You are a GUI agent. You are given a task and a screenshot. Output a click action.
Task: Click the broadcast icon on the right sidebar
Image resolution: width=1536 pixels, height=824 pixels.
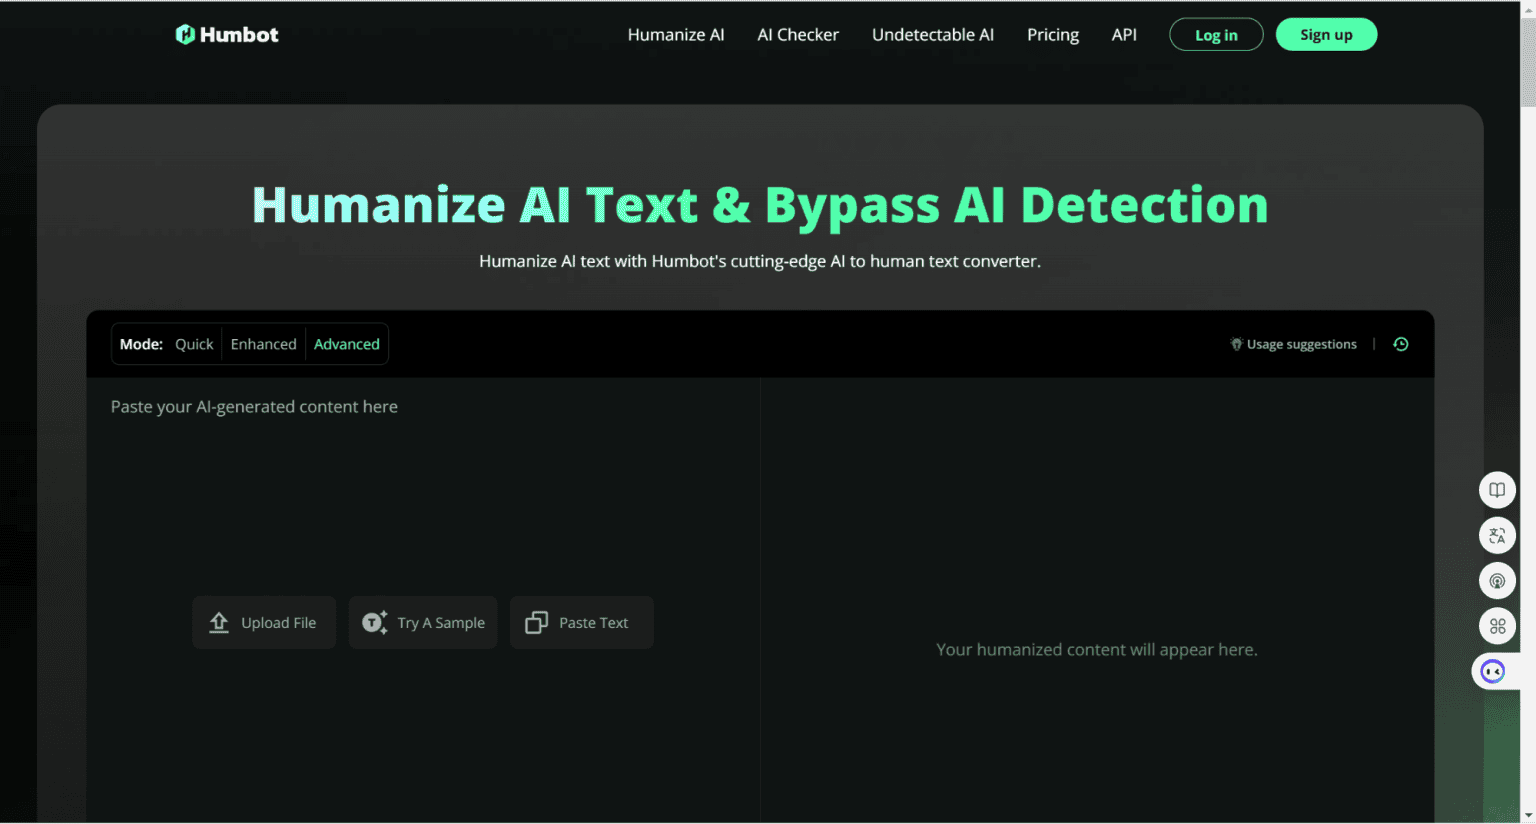click(x=1497, y=580)
